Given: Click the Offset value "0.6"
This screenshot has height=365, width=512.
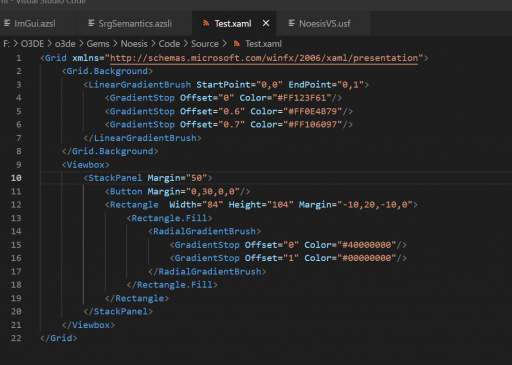Looking at the screenshot, I should [231, 111].
